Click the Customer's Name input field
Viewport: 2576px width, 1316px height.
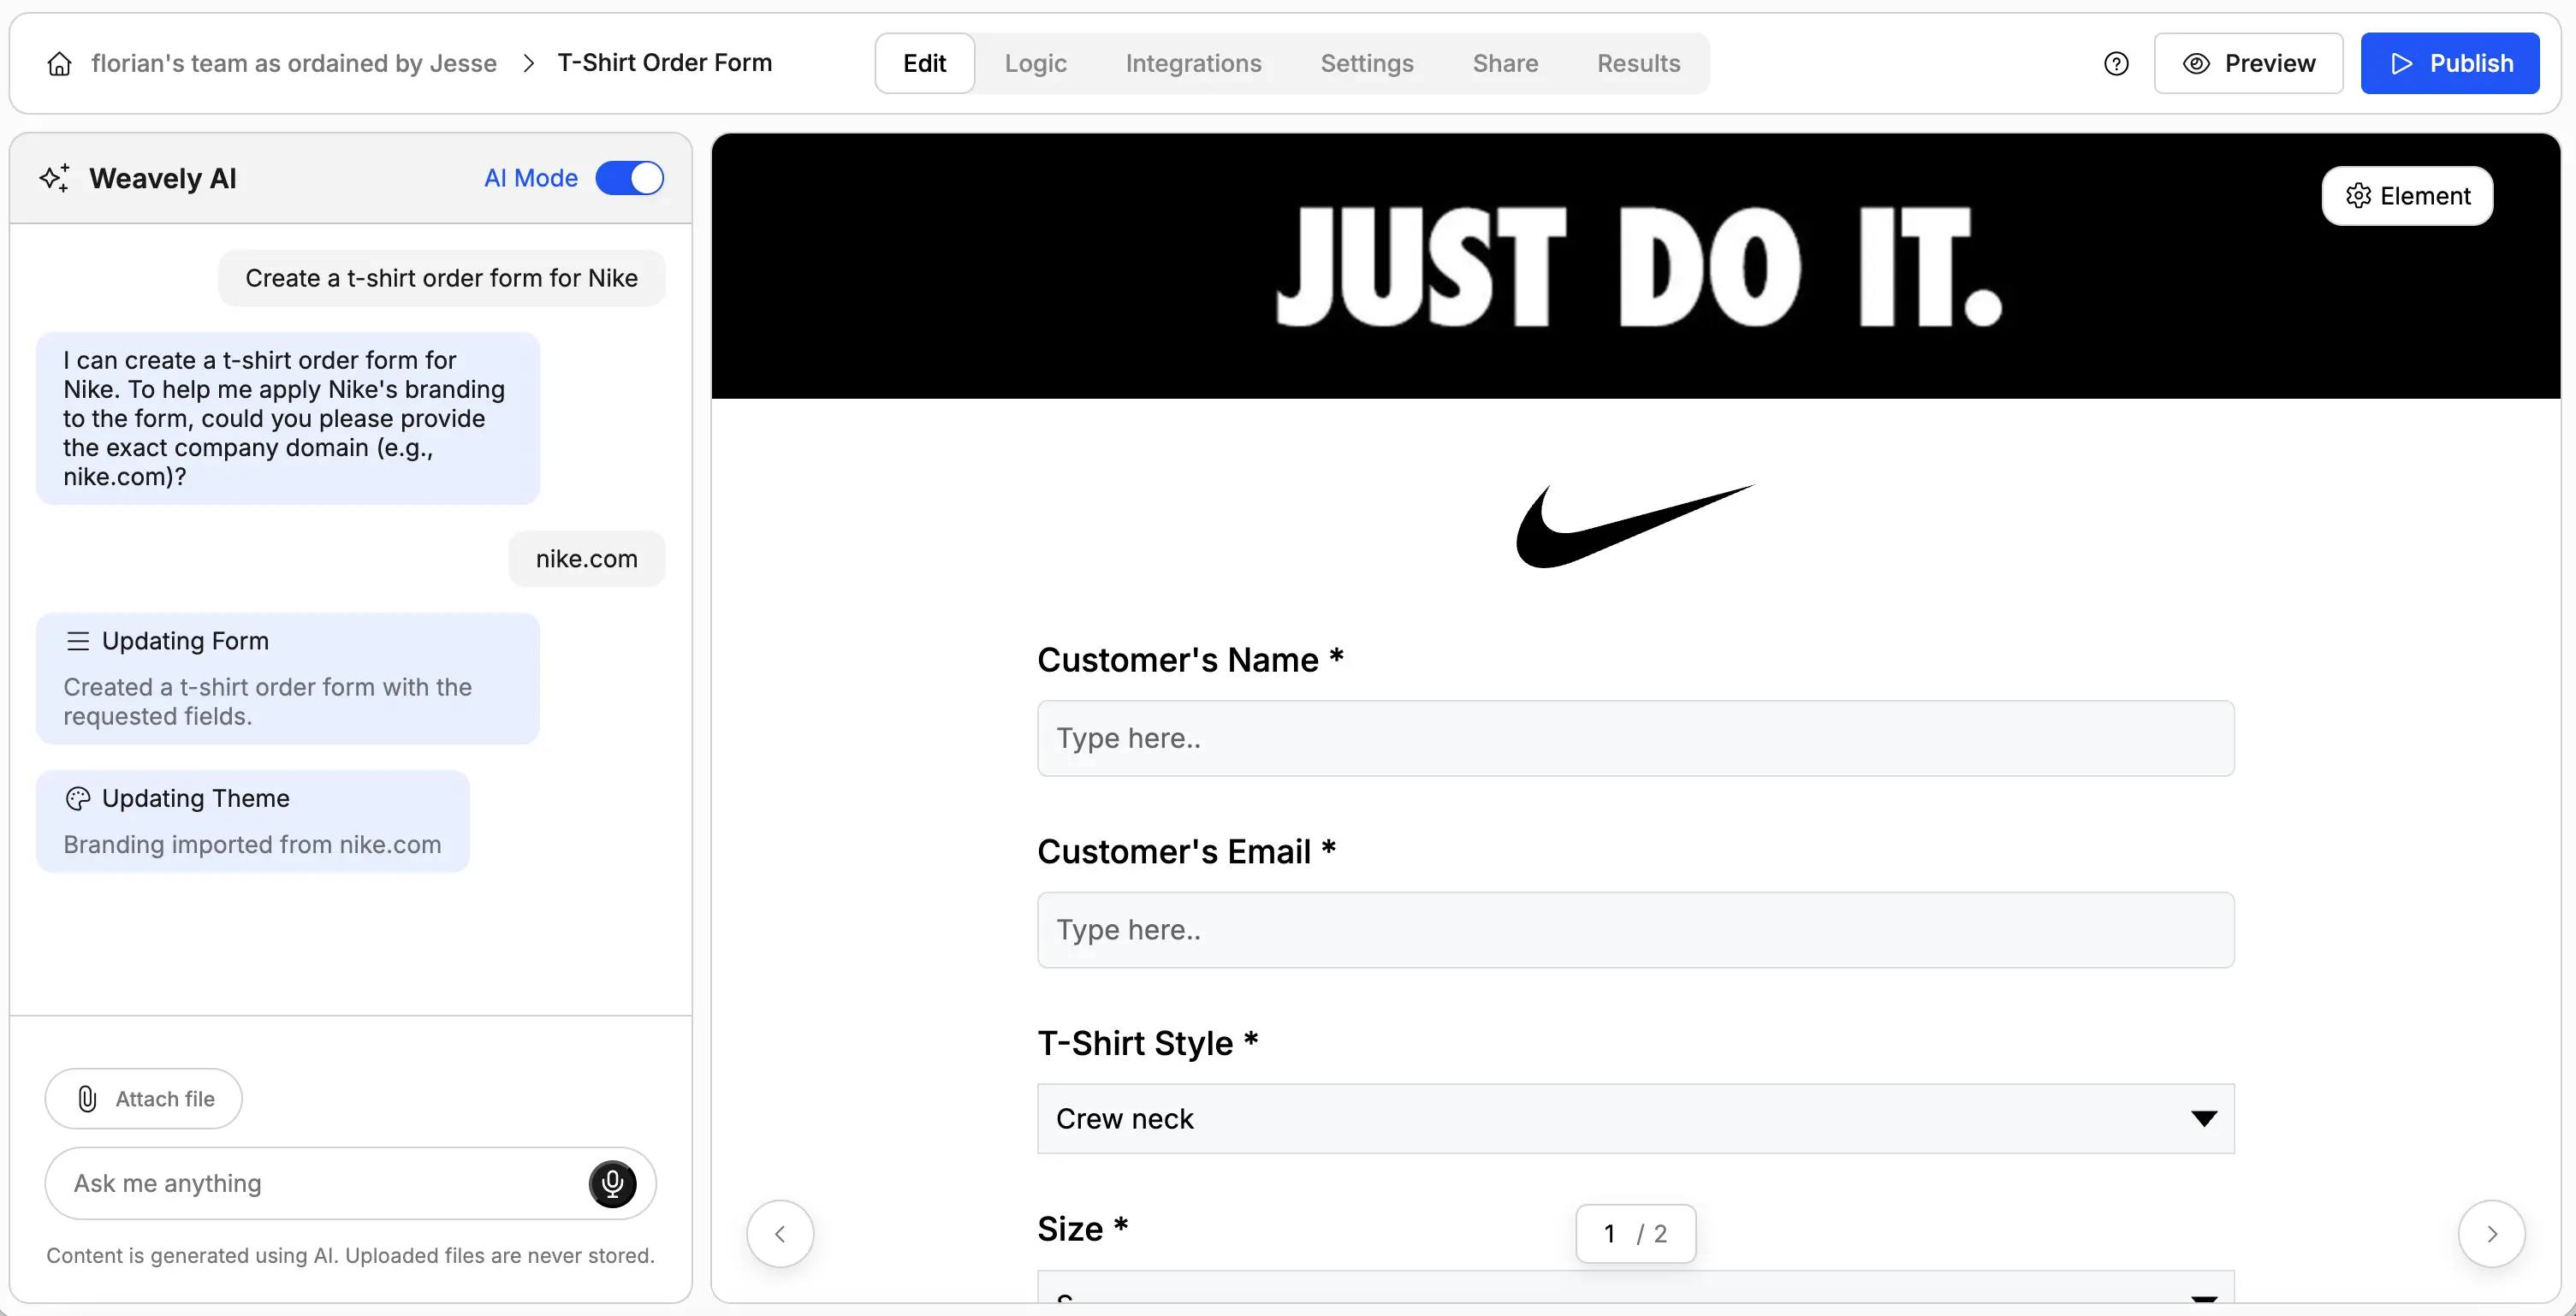(1634, 738)
